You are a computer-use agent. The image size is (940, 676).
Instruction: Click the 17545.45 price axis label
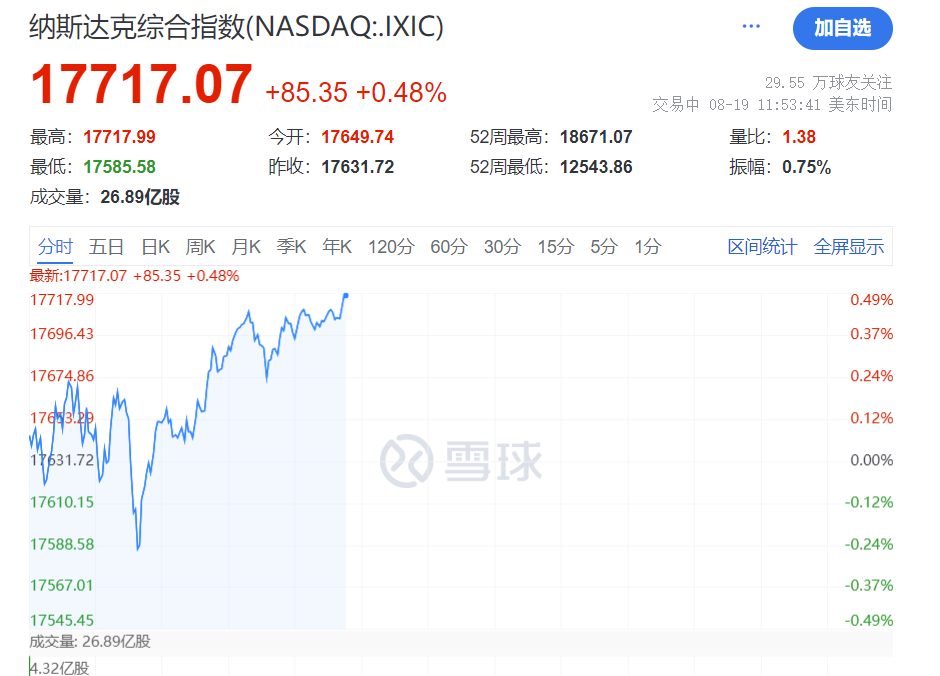coord(62,620)
